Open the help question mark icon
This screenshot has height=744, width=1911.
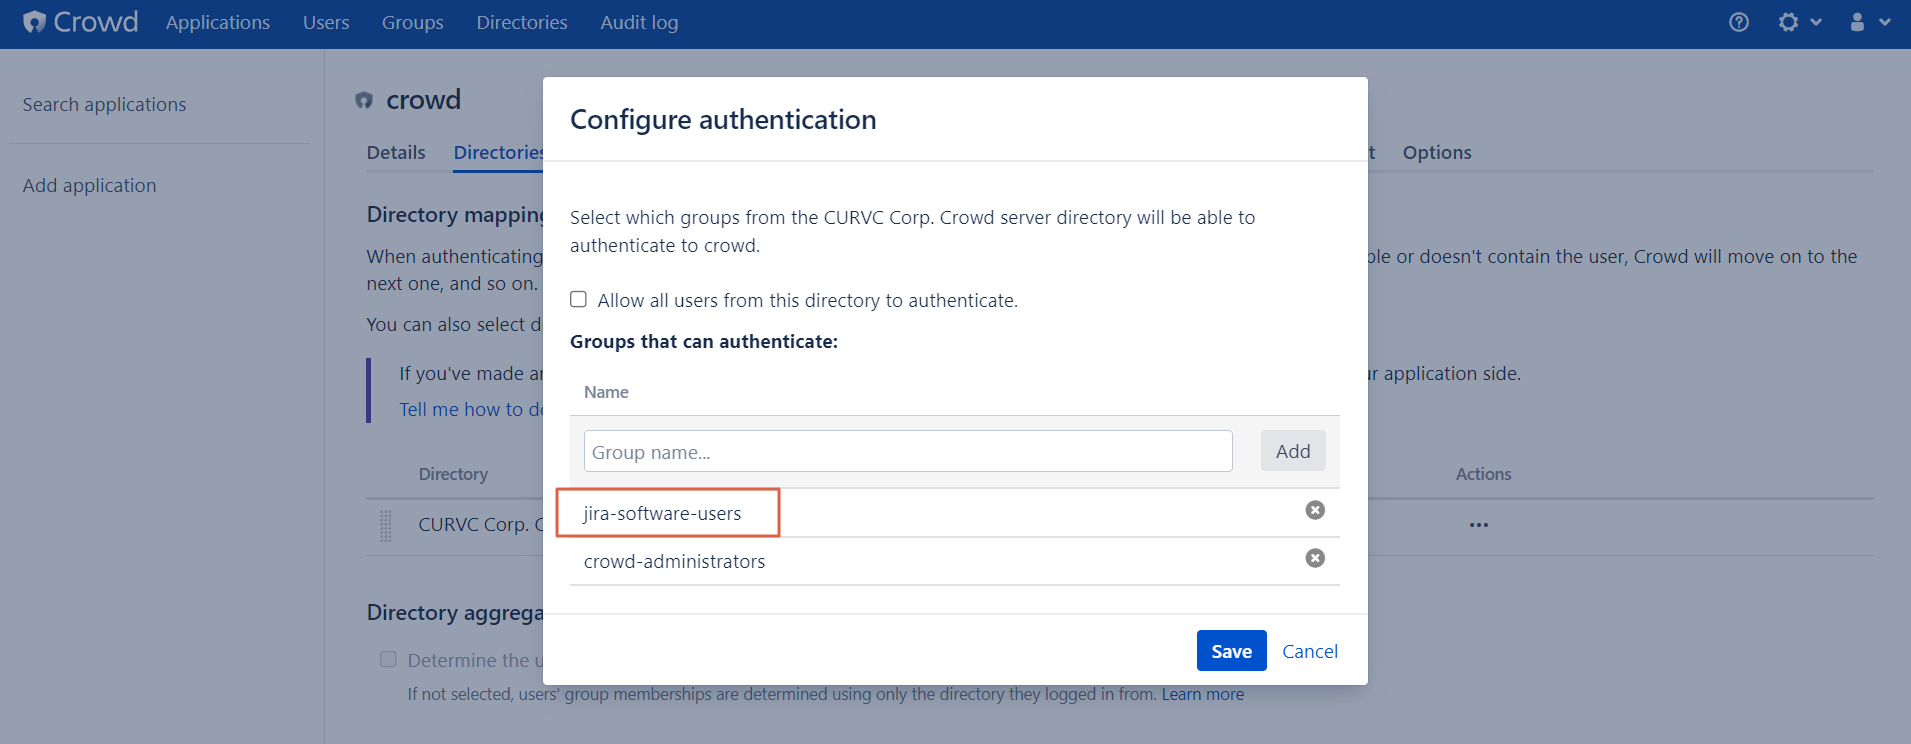pyautogui.click(x=1739, y=22)
